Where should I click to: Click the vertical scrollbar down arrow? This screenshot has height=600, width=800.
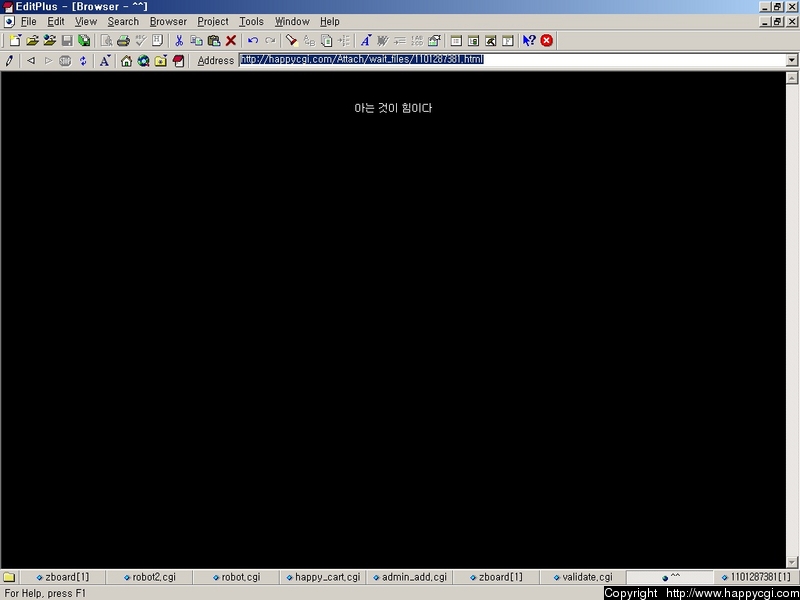click(791, 562)
